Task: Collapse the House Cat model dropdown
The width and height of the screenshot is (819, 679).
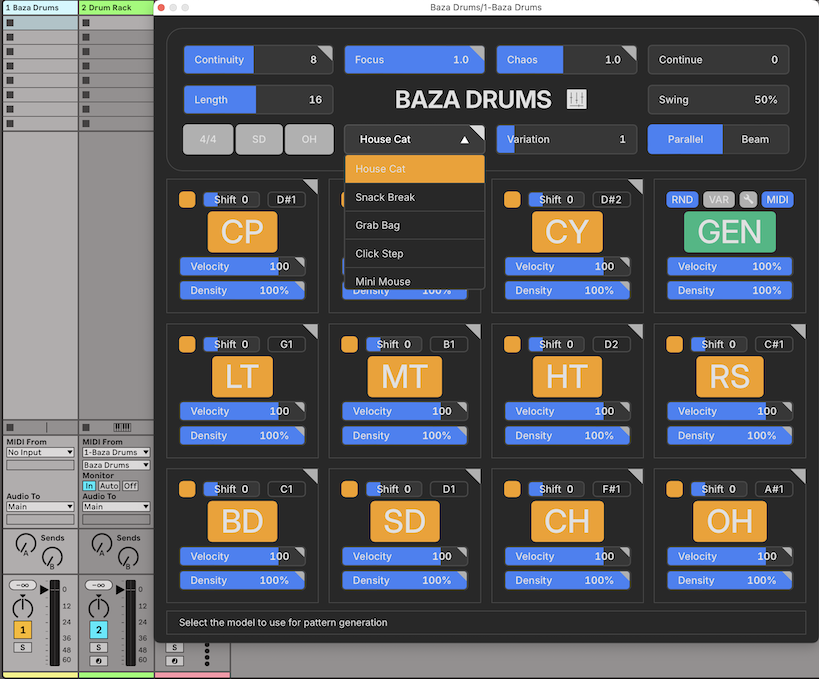Action: click(x=414, y=140)
